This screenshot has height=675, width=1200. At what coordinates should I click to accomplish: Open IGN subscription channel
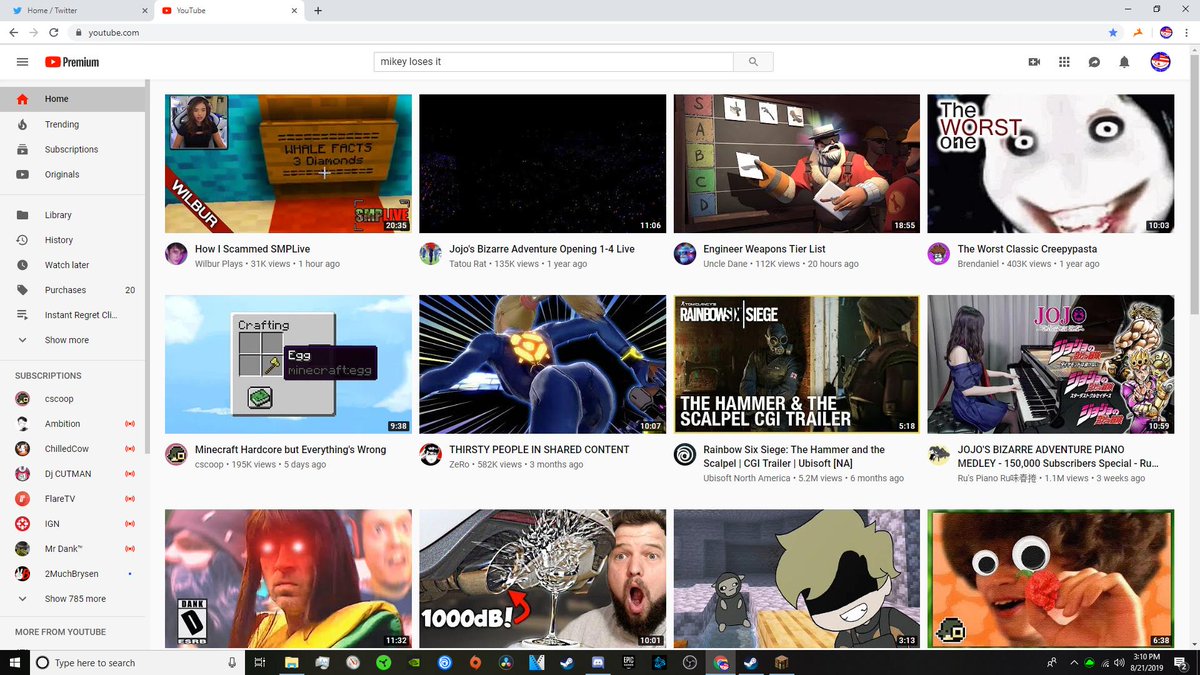[72, 524]
